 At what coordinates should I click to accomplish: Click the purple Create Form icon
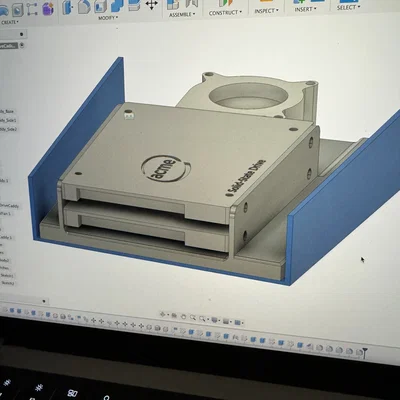click(x=48, y=9)
